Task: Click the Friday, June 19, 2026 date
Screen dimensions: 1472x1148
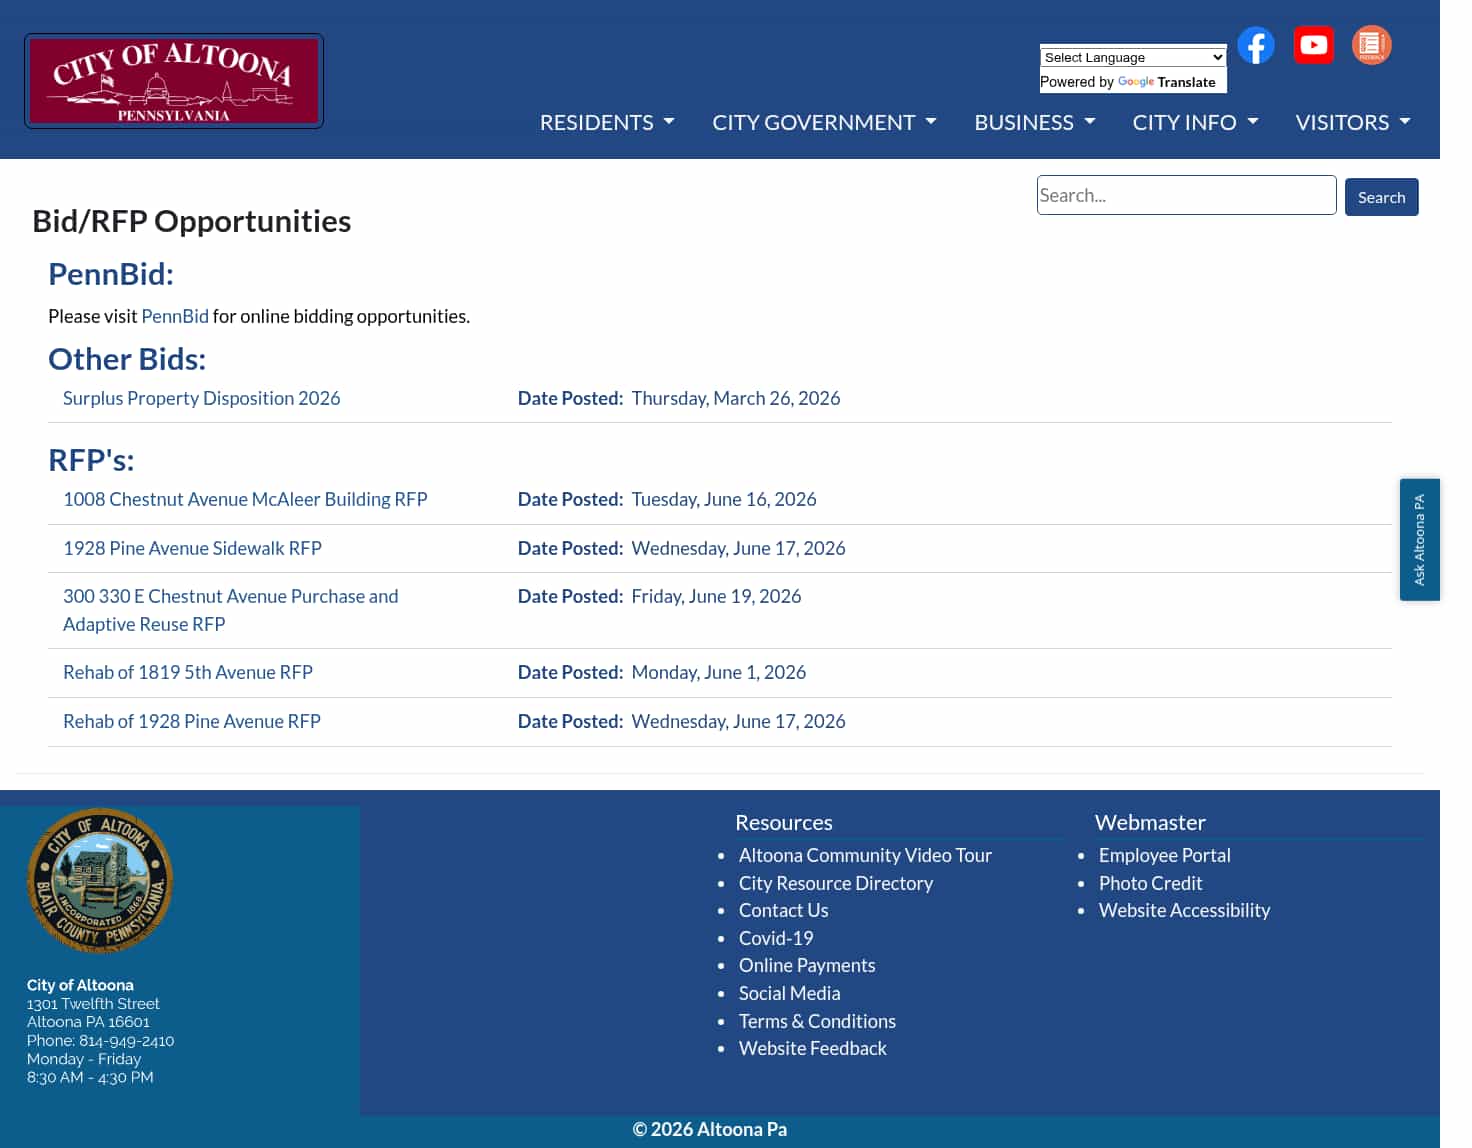Action: tap(716, 596)
